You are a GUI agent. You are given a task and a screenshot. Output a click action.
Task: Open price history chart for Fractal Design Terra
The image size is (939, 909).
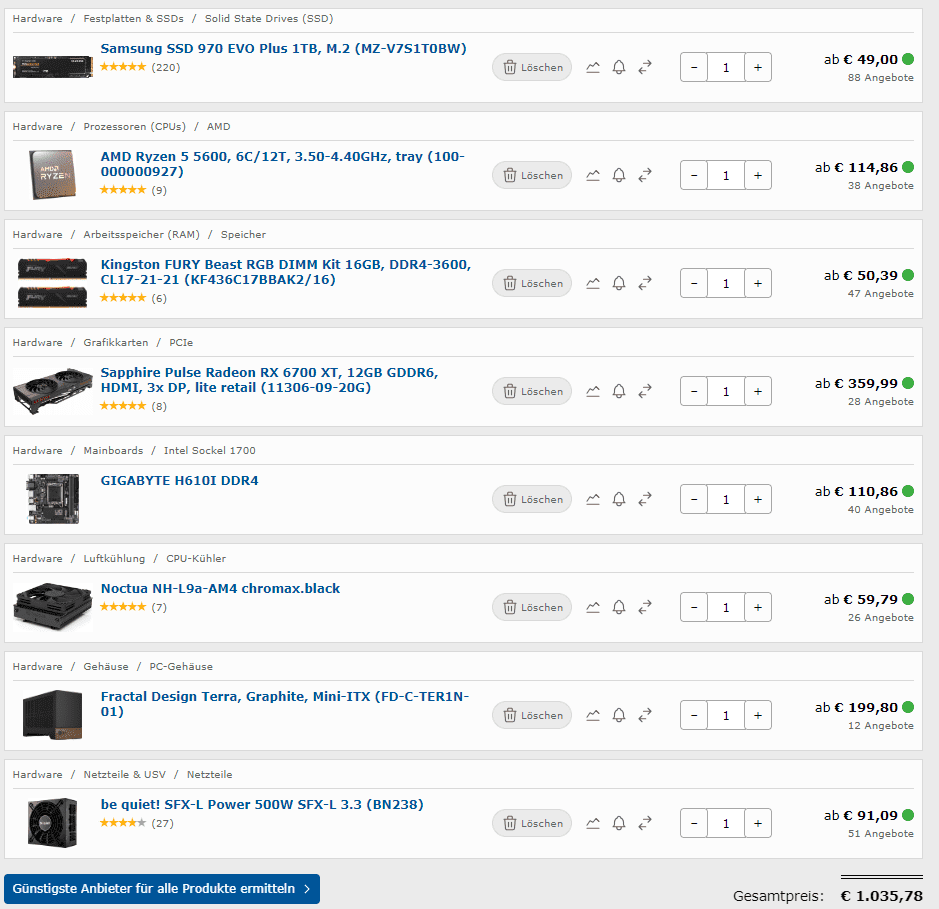click(593, 715)
